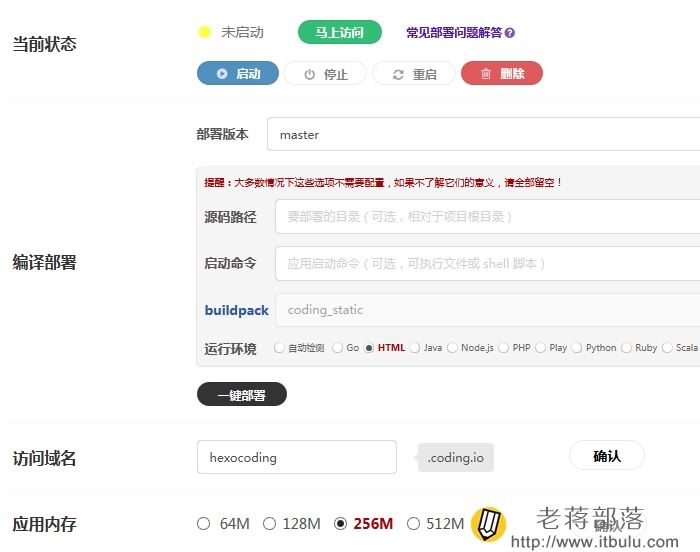Click the 启动 start button
Viewport: 700px width, 552px height.
pos(238,73)
